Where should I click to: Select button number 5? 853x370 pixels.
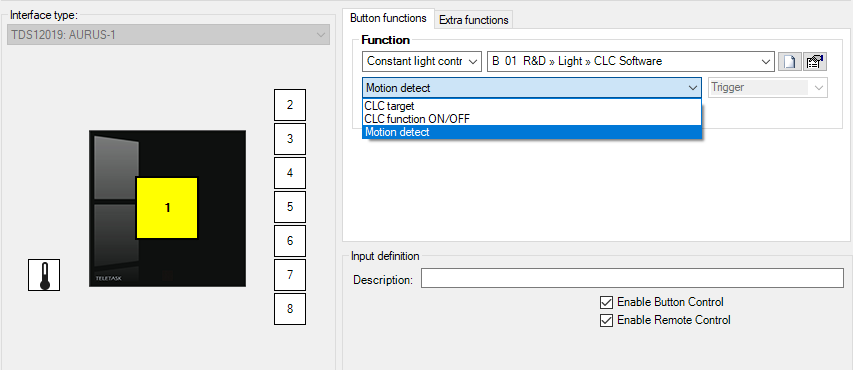coord(290,207)
